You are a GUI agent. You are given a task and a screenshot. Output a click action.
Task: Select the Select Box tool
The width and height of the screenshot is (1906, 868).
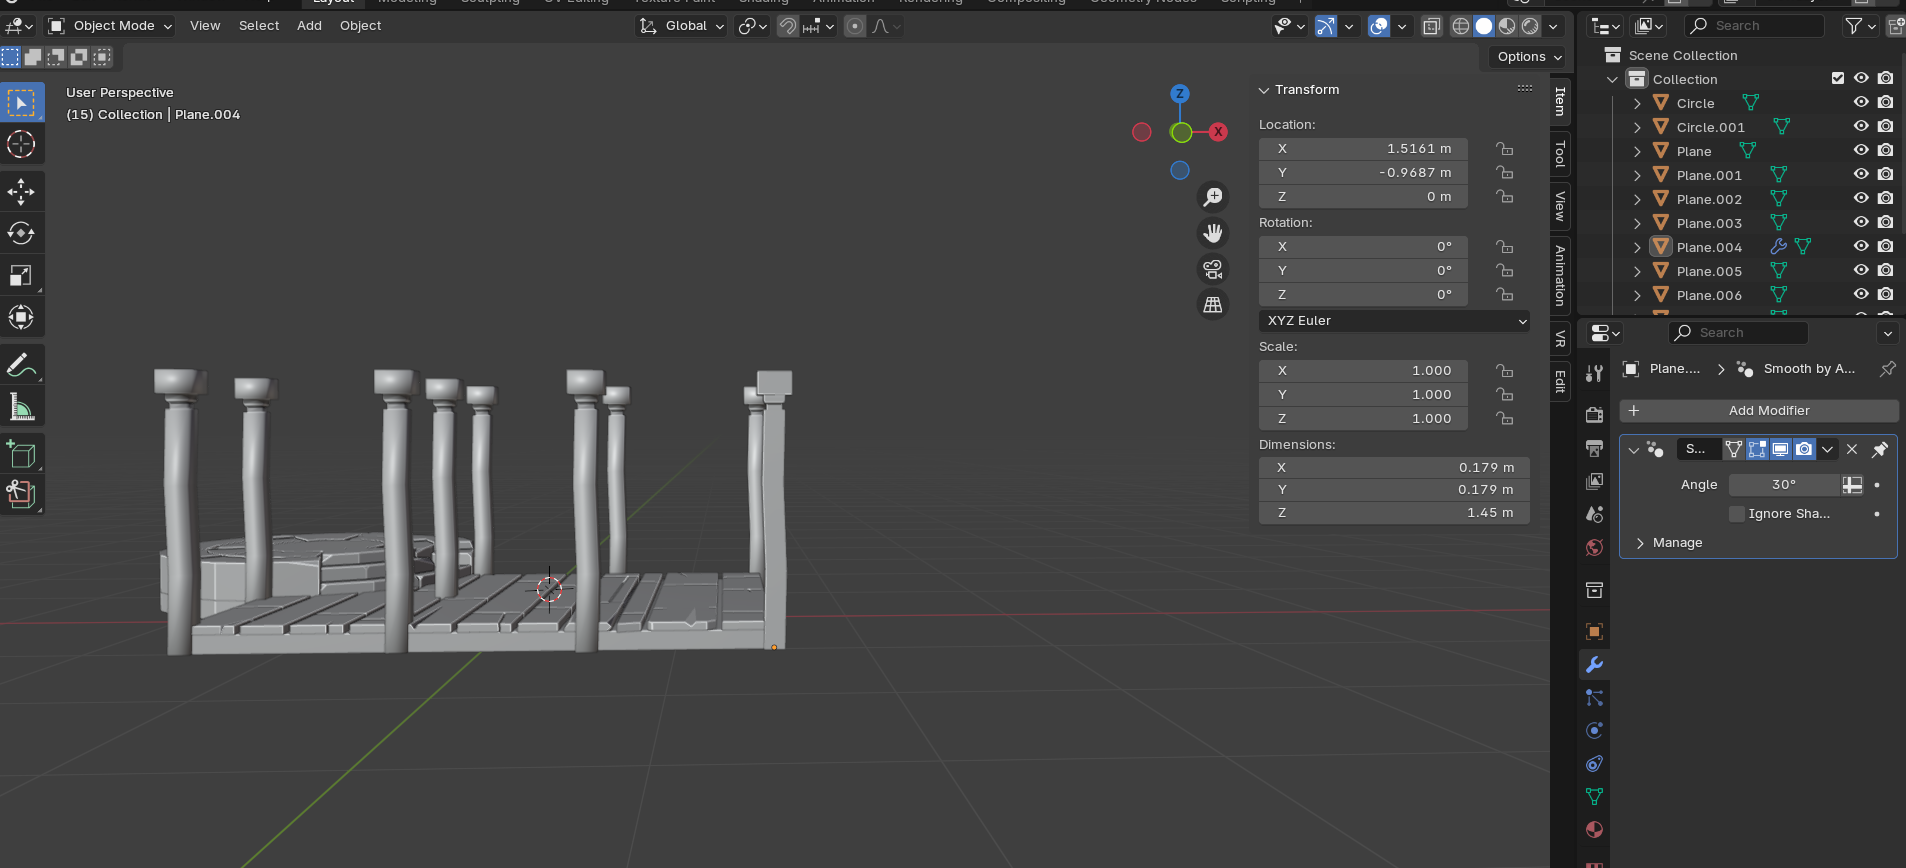(21, 103)
